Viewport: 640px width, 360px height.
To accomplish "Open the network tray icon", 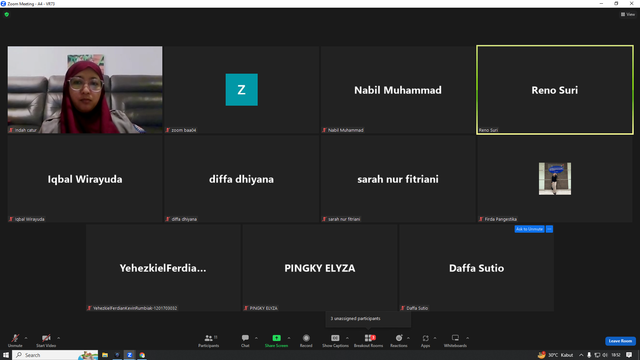I will pyautogui.click(x=597, y=355).
